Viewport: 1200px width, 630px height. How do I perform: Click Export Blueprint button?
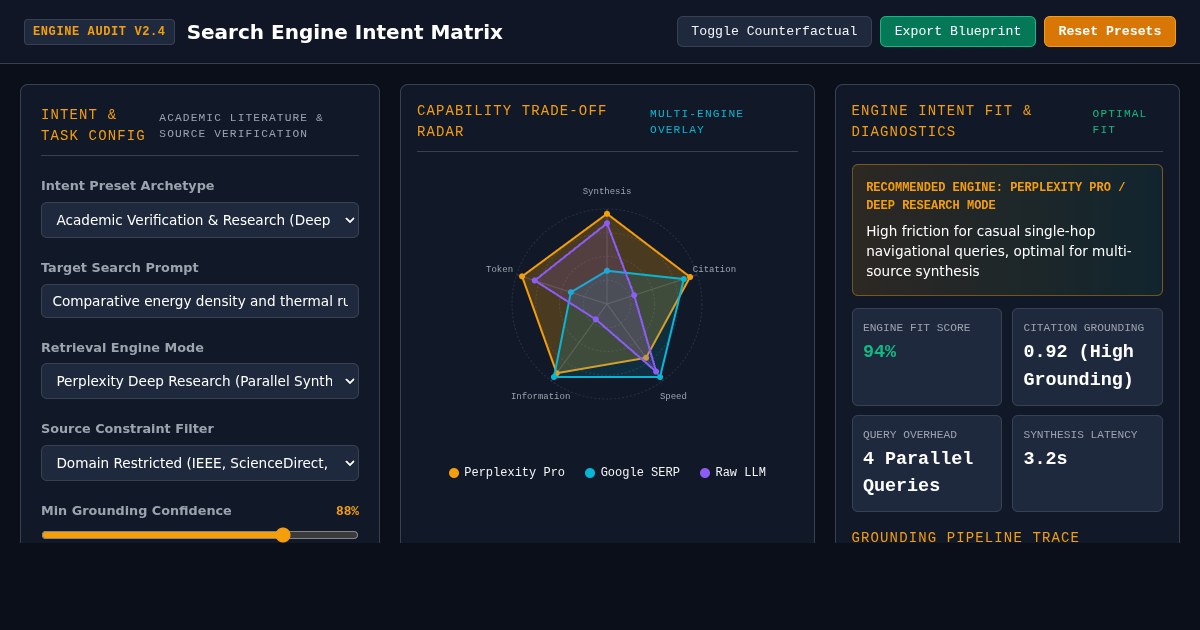pos(958,31)
